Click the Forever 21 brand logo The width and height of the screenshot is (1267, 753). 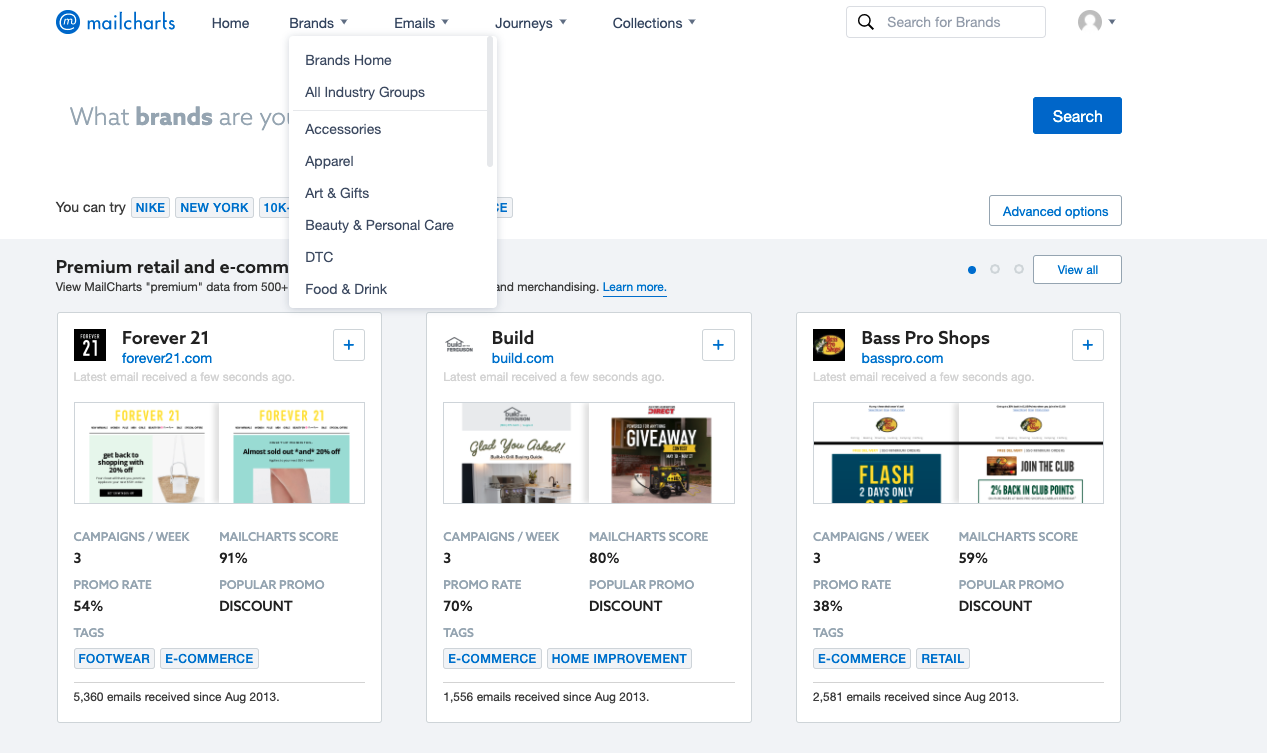pyautogui.click(x=90, y=345)
